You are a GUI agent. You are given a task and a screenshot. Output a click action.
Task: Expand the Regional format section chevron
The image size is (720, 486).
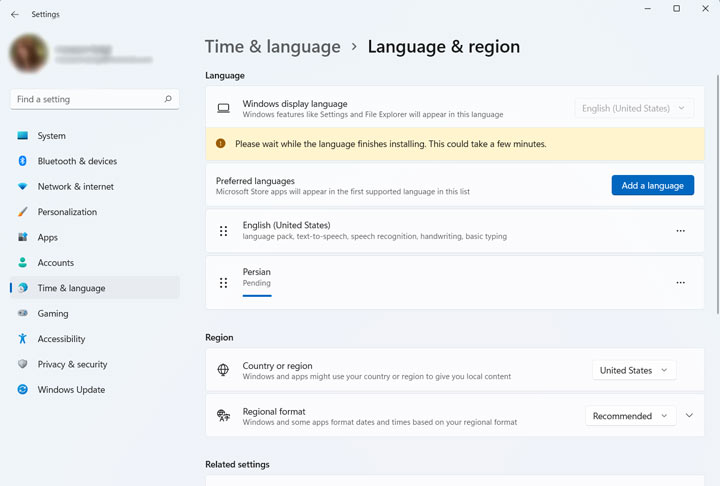tap(689, 415)
